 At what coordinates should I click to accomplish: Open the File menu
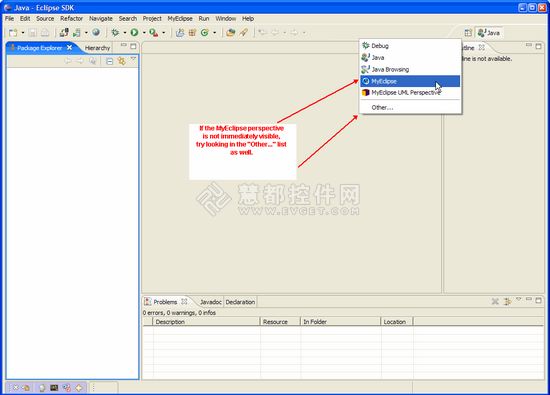(x=9, y=19)
